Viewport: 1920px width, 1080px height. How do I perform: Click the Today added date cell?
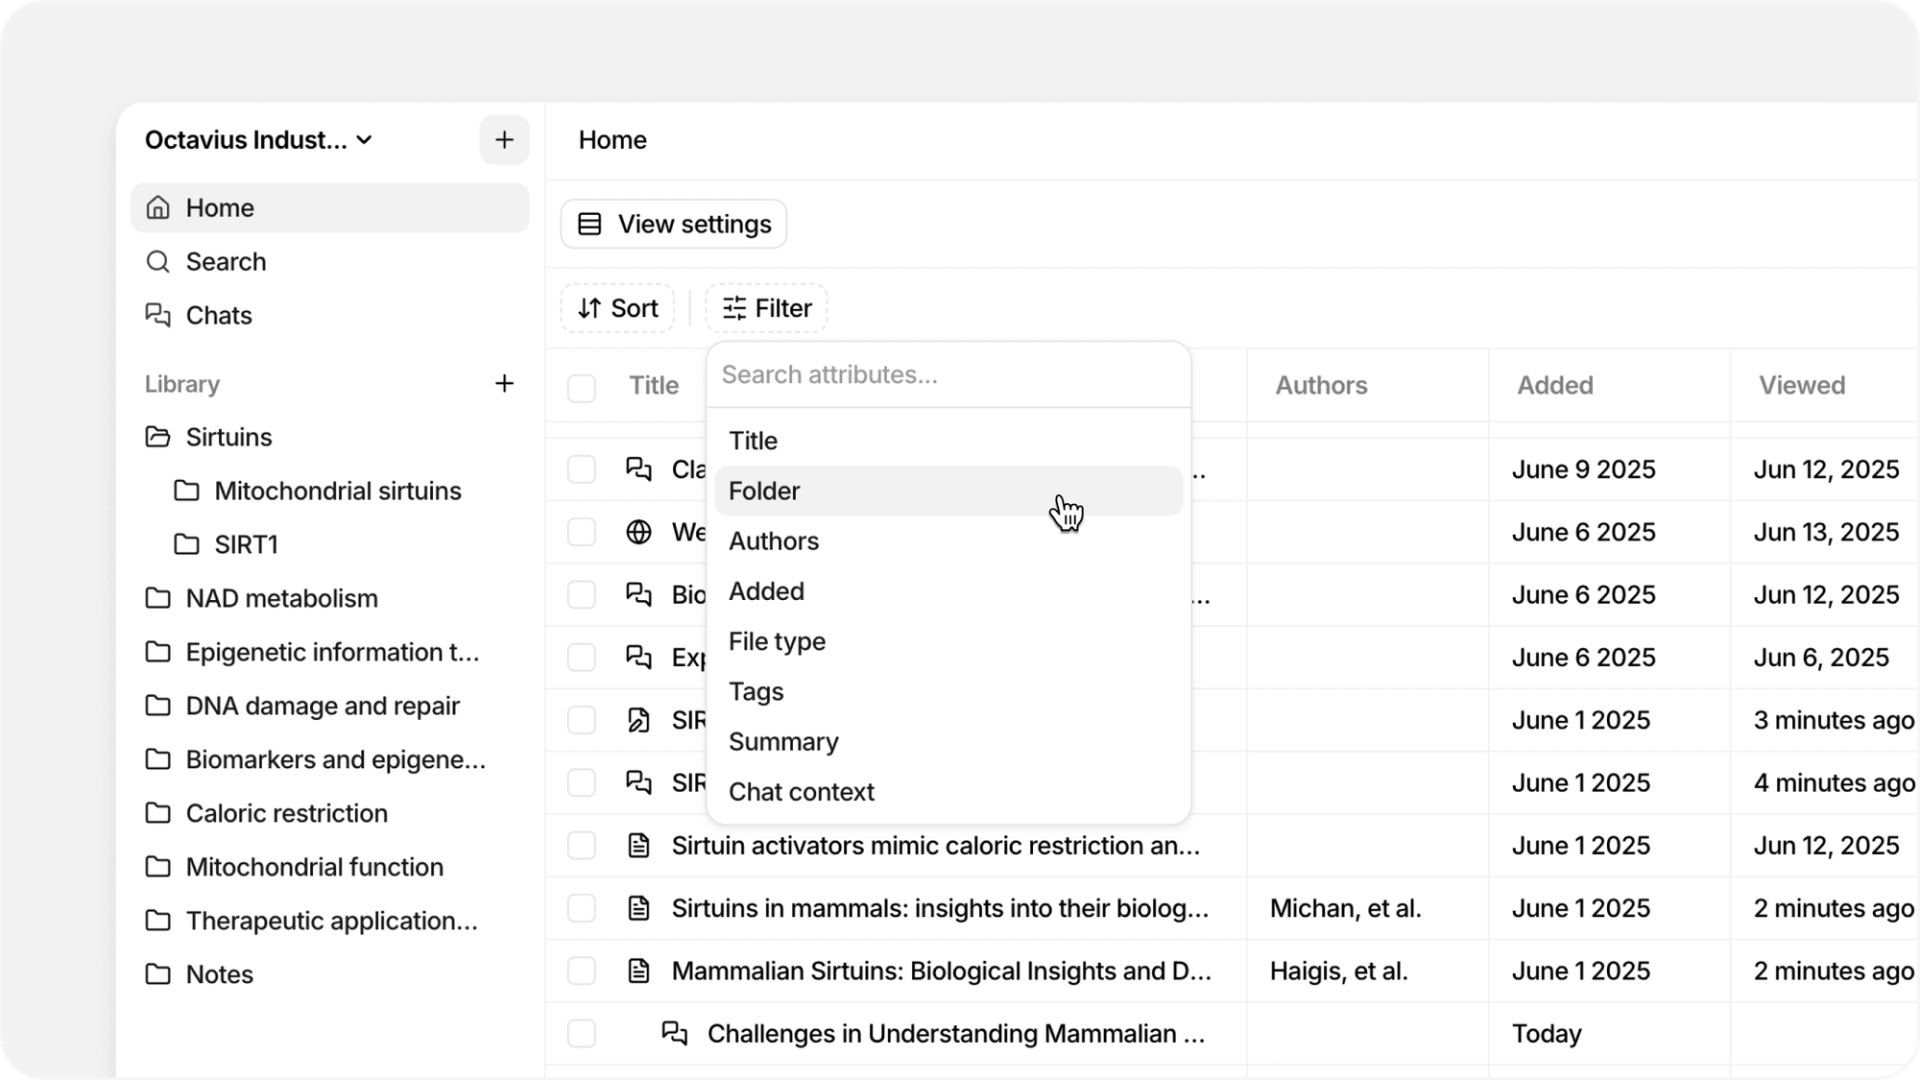1546,1034
